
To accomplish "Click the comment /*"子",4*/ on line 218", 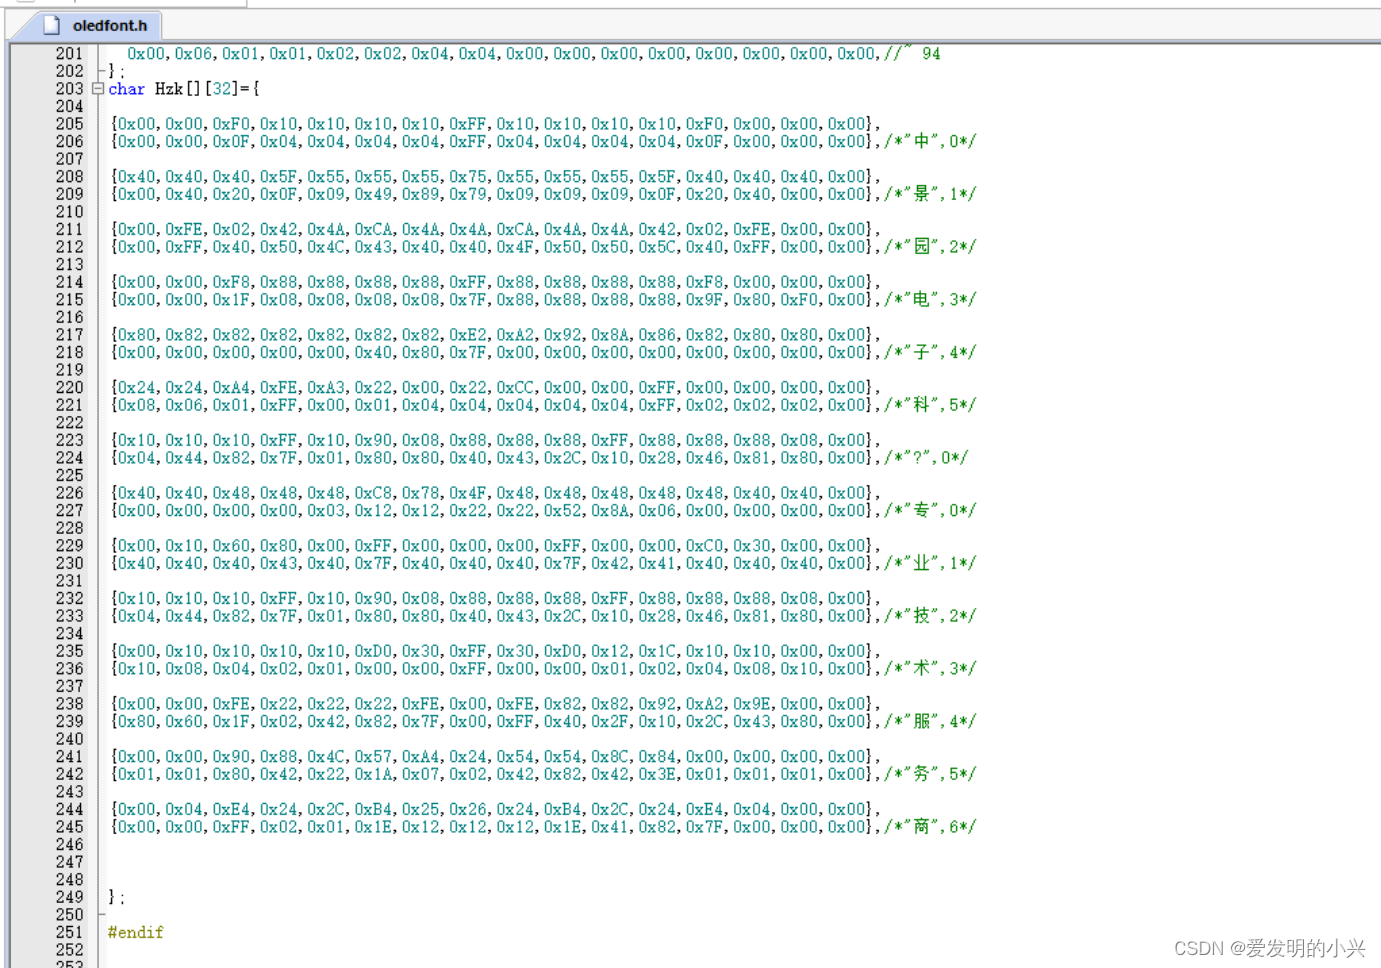I will click(x=930, y=352).
